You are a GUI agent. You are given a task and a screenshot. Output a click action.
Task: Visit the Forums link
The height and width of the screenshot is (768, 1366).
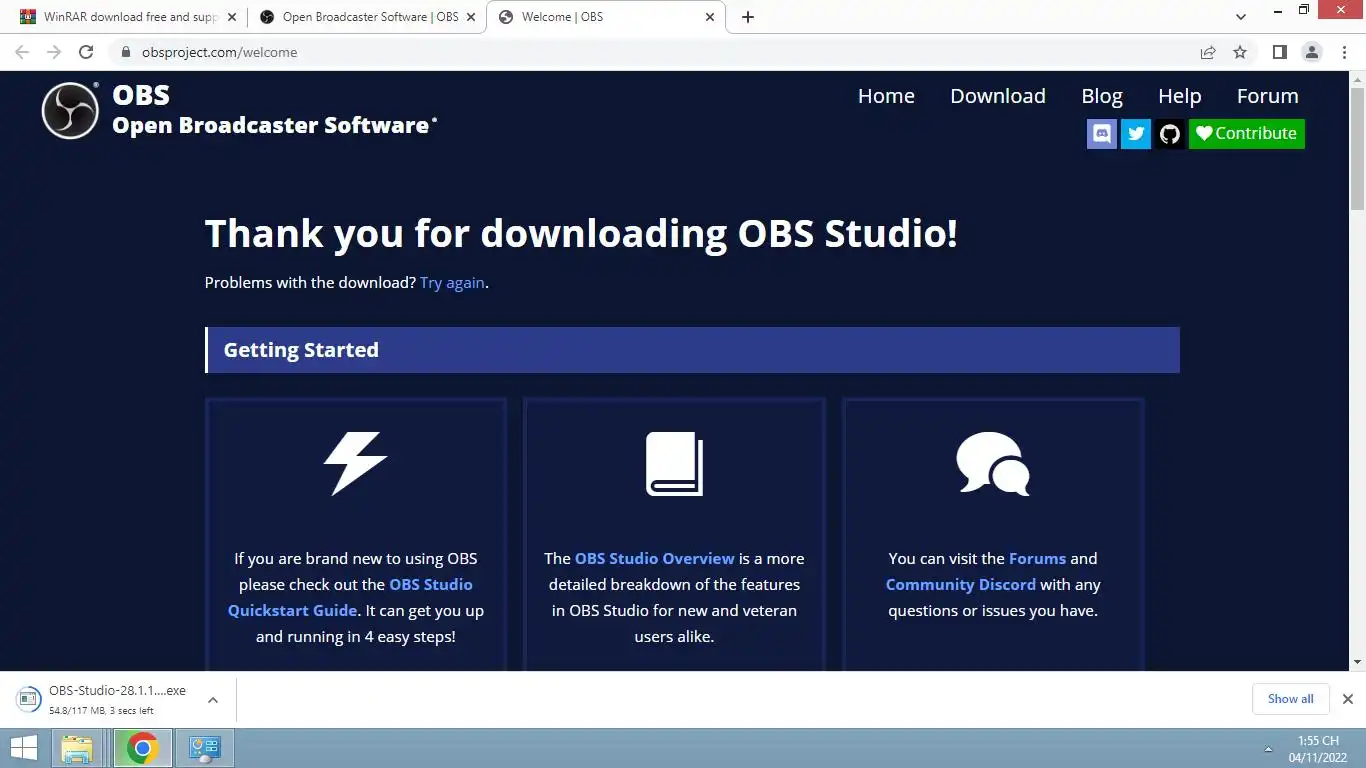tap(1038, 558)
